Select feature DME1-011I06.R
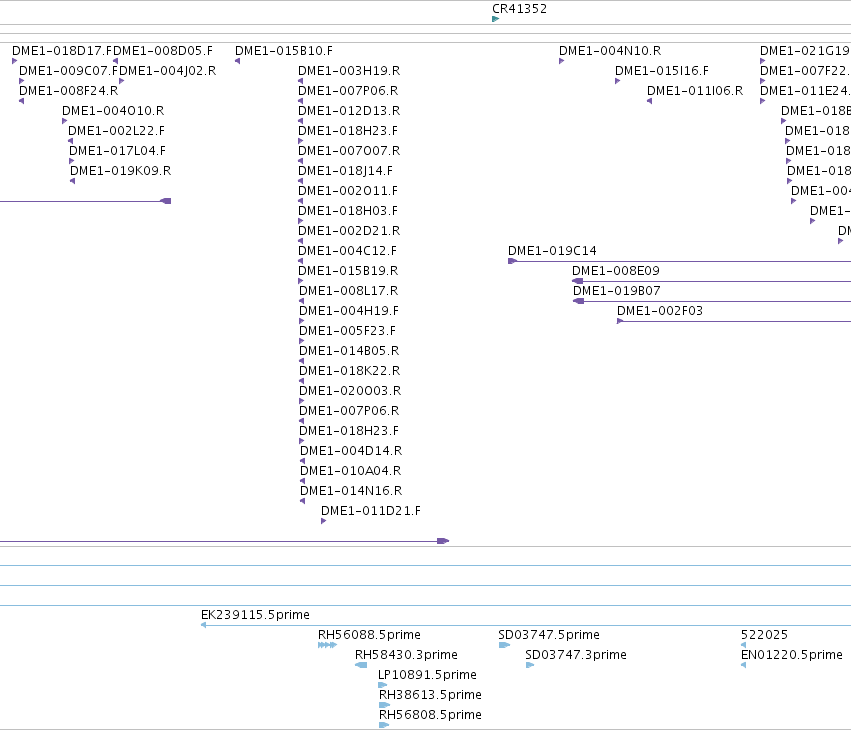 pyautogui.click(x=695, y=91)
